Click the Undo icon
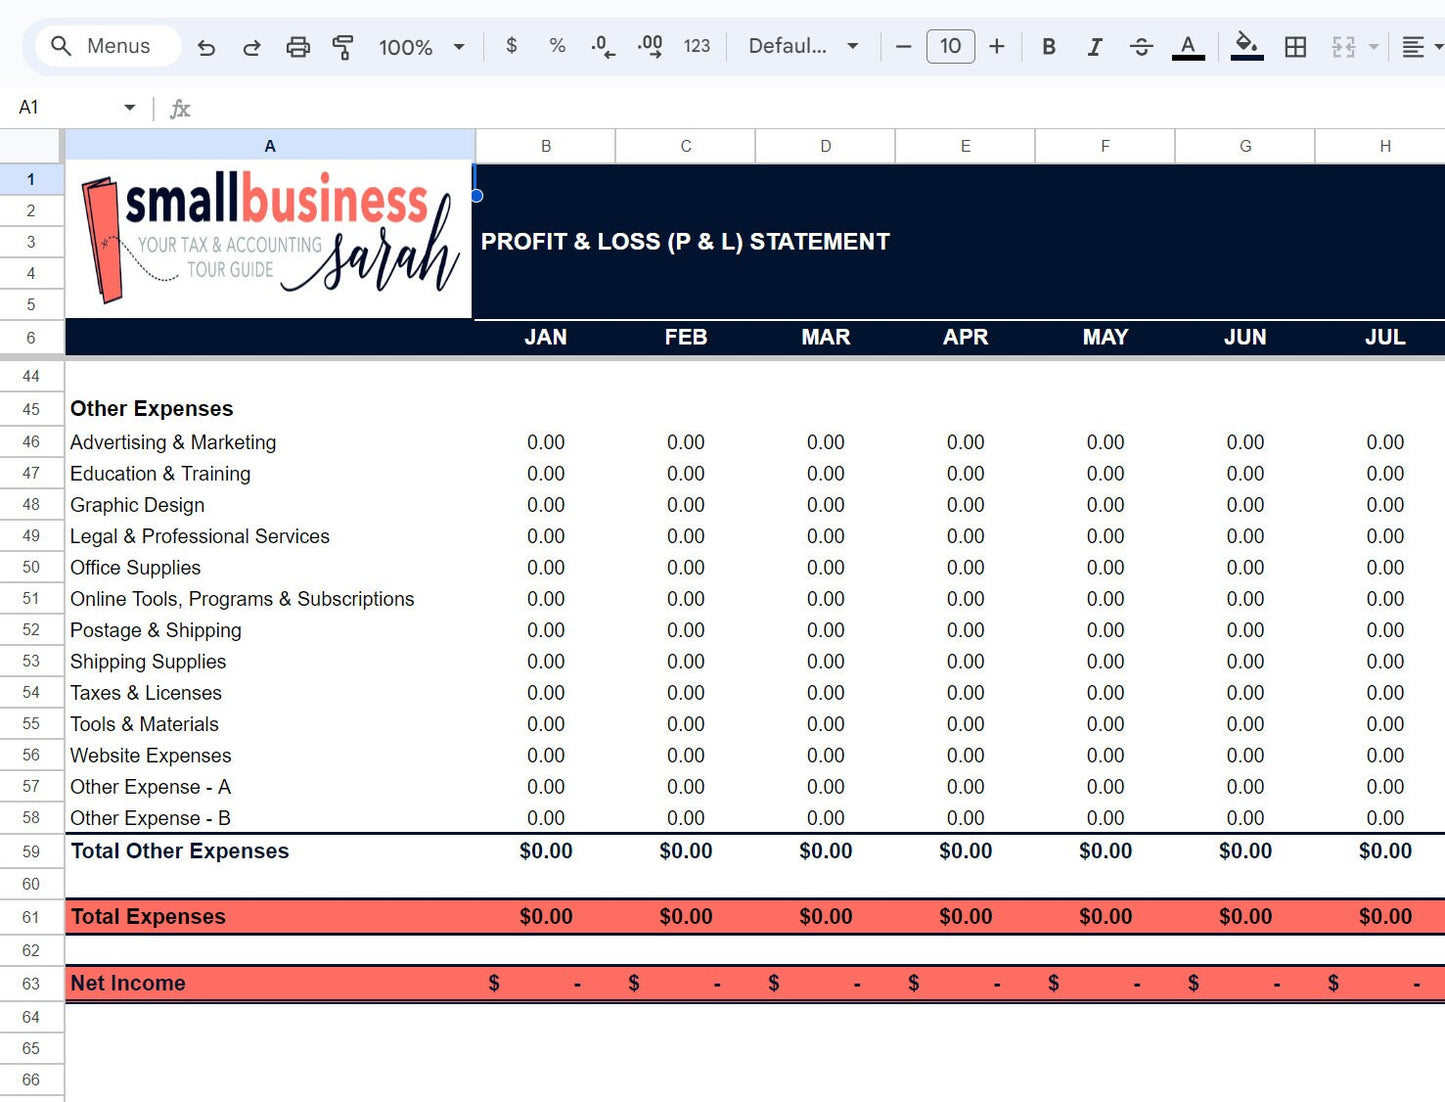Screen dimensions: 1445x1102 click(206, 46)
